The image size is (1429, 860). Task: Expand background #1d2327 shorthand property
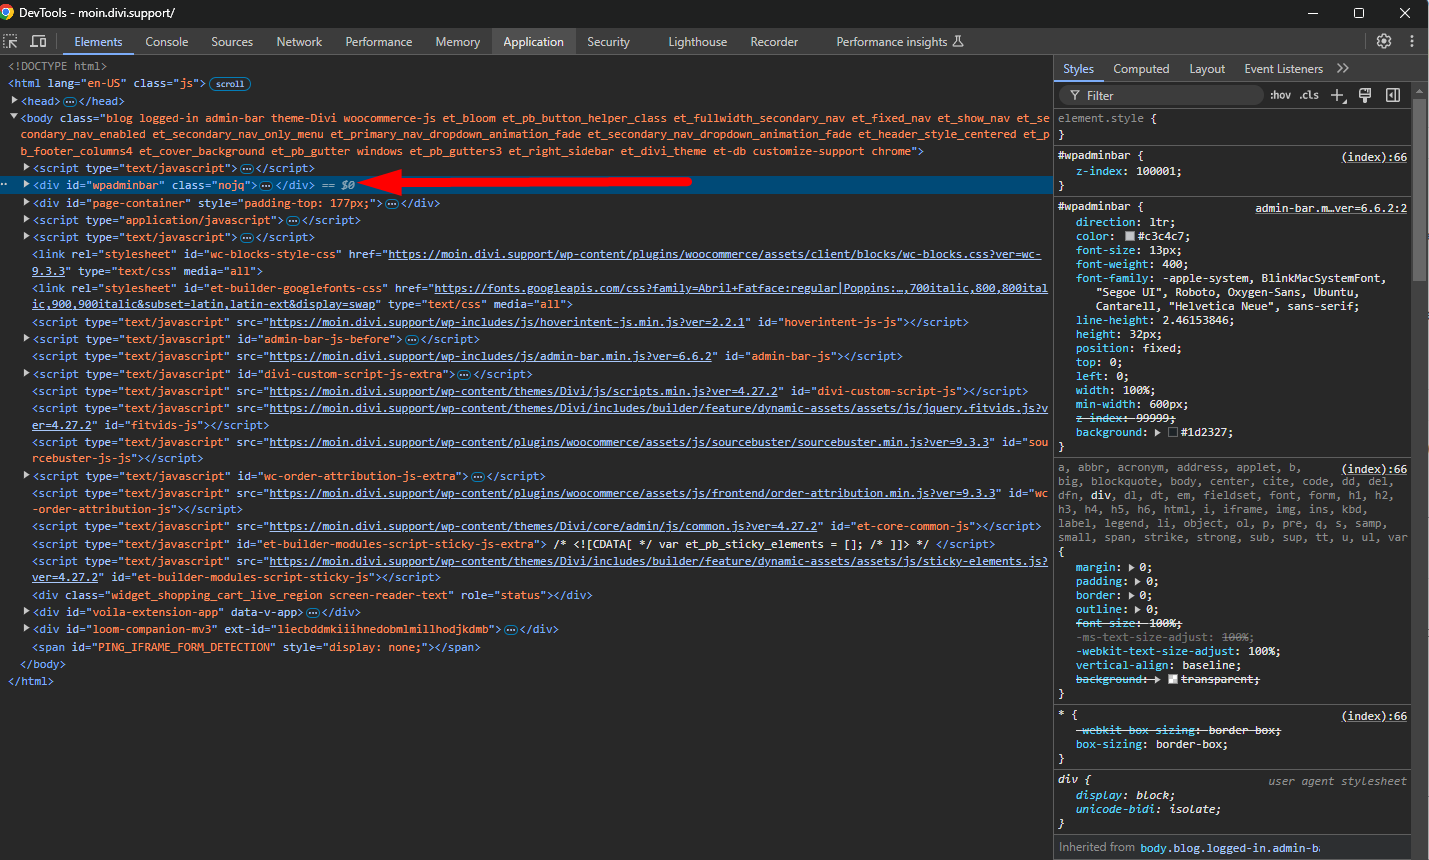[1158, 432]
